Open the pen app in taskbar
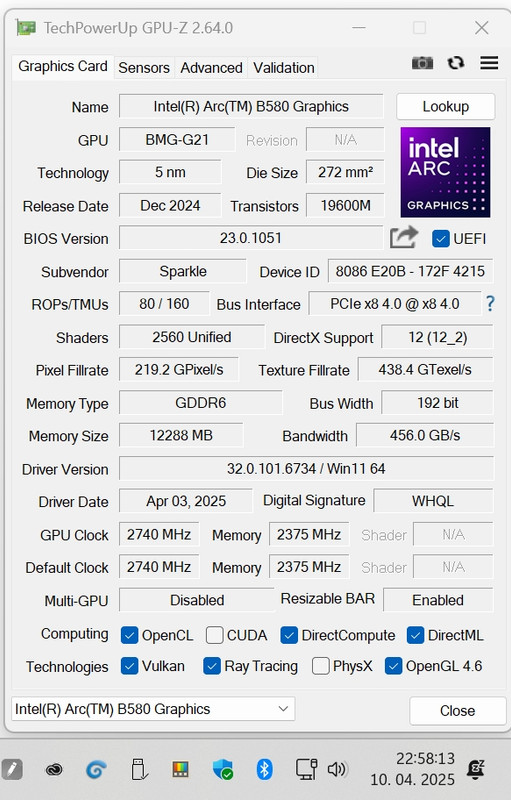Image resolution: width=511 pixels, height=800 pixels. (12, 769)
